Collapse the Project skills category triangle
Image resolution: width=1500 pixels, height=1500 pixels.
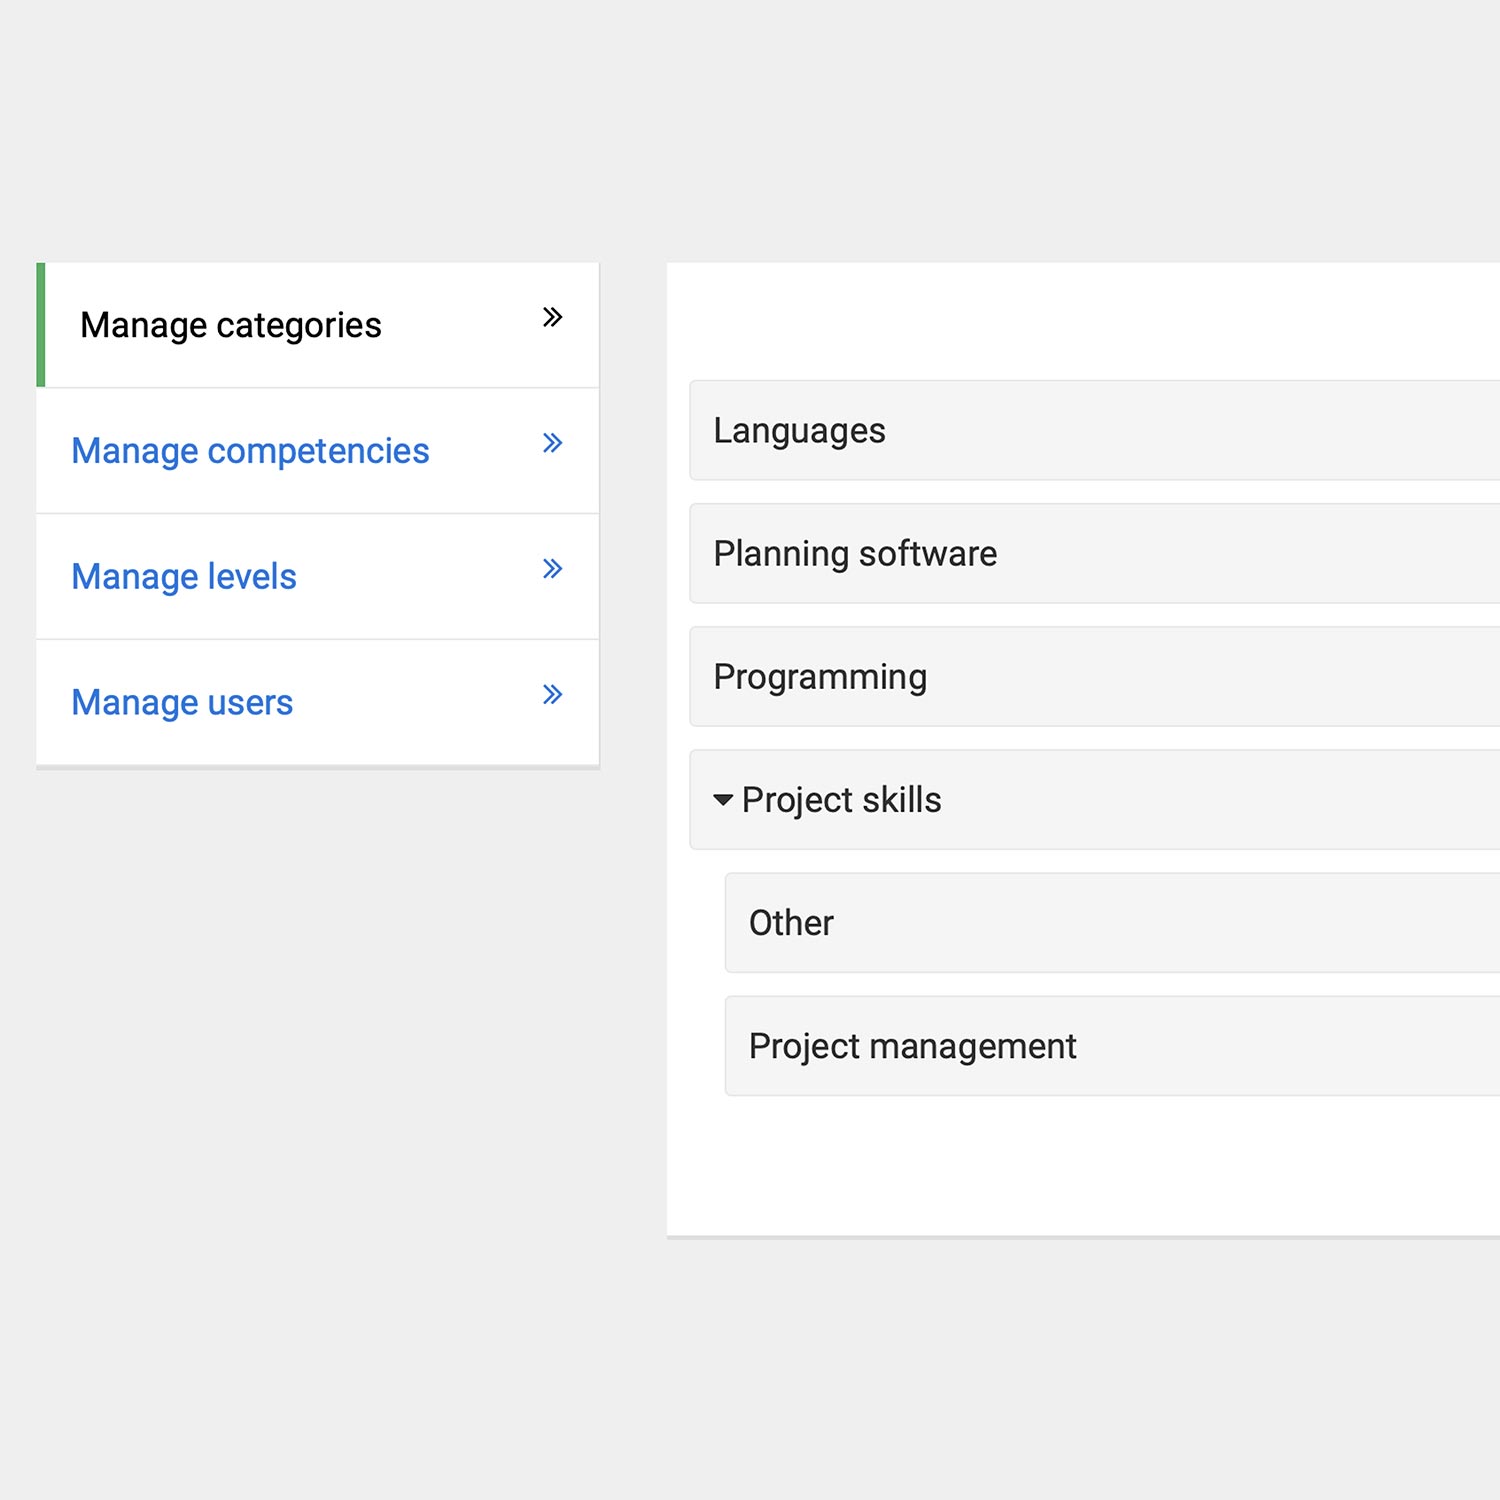[x=723, y=800]
